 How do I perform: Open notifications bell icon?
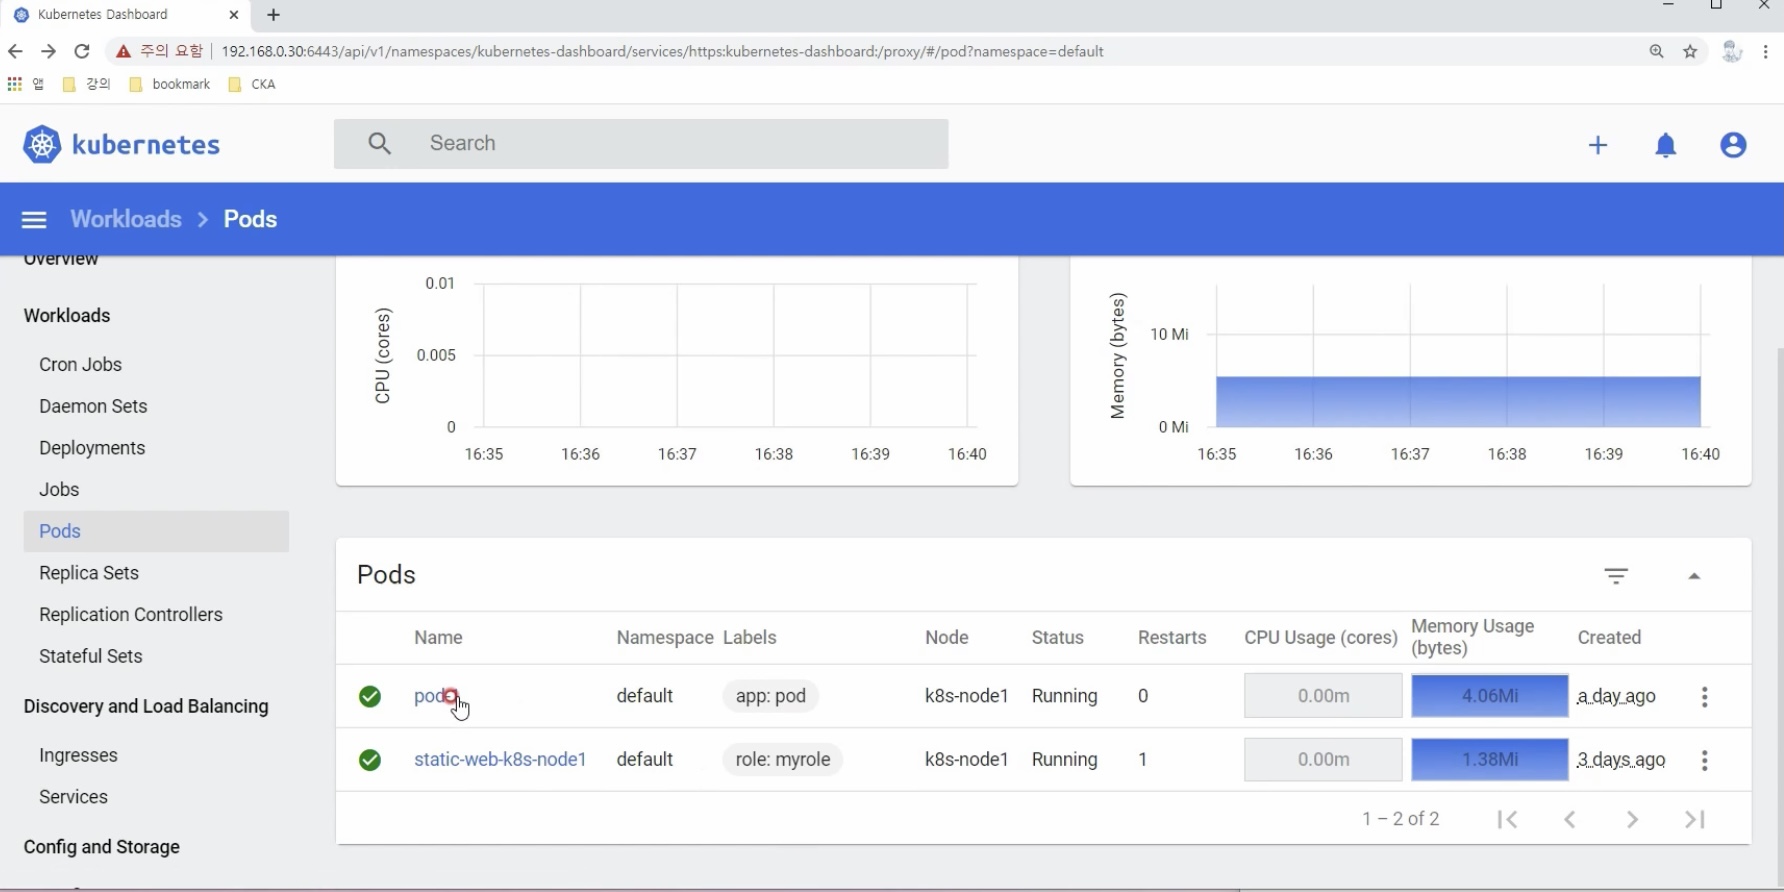[x=1665, y=146]
